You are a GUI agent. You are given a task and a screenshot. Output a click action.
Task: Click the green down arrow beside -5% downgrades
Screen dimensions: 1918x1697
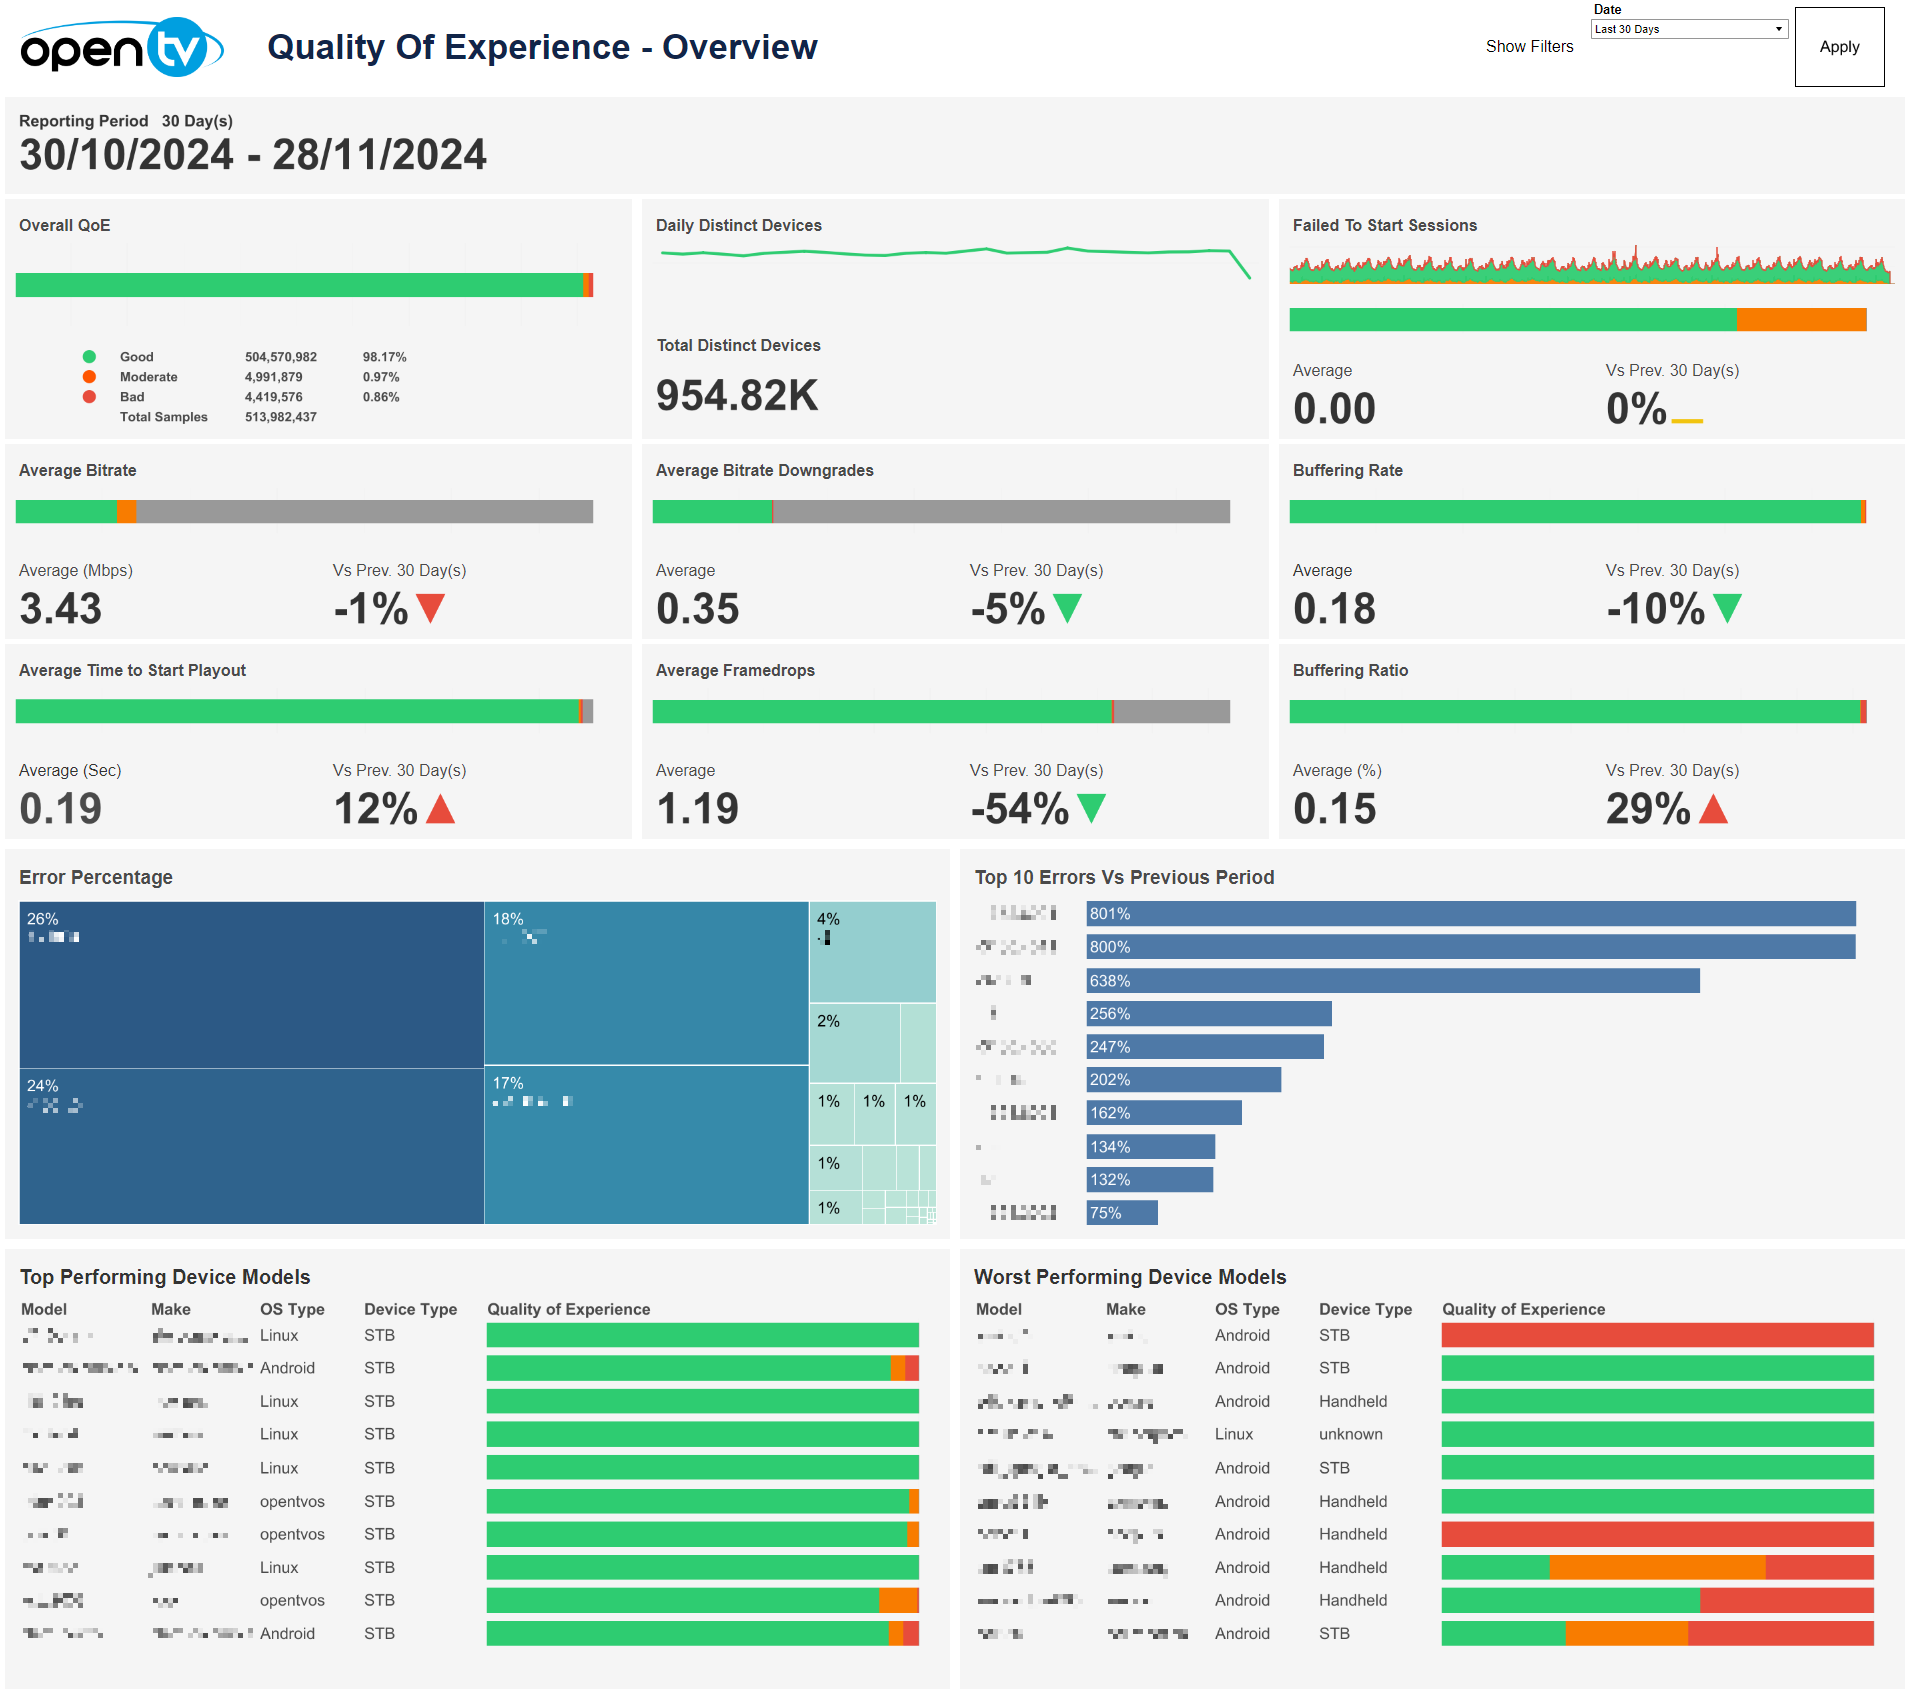point(1067,607)
